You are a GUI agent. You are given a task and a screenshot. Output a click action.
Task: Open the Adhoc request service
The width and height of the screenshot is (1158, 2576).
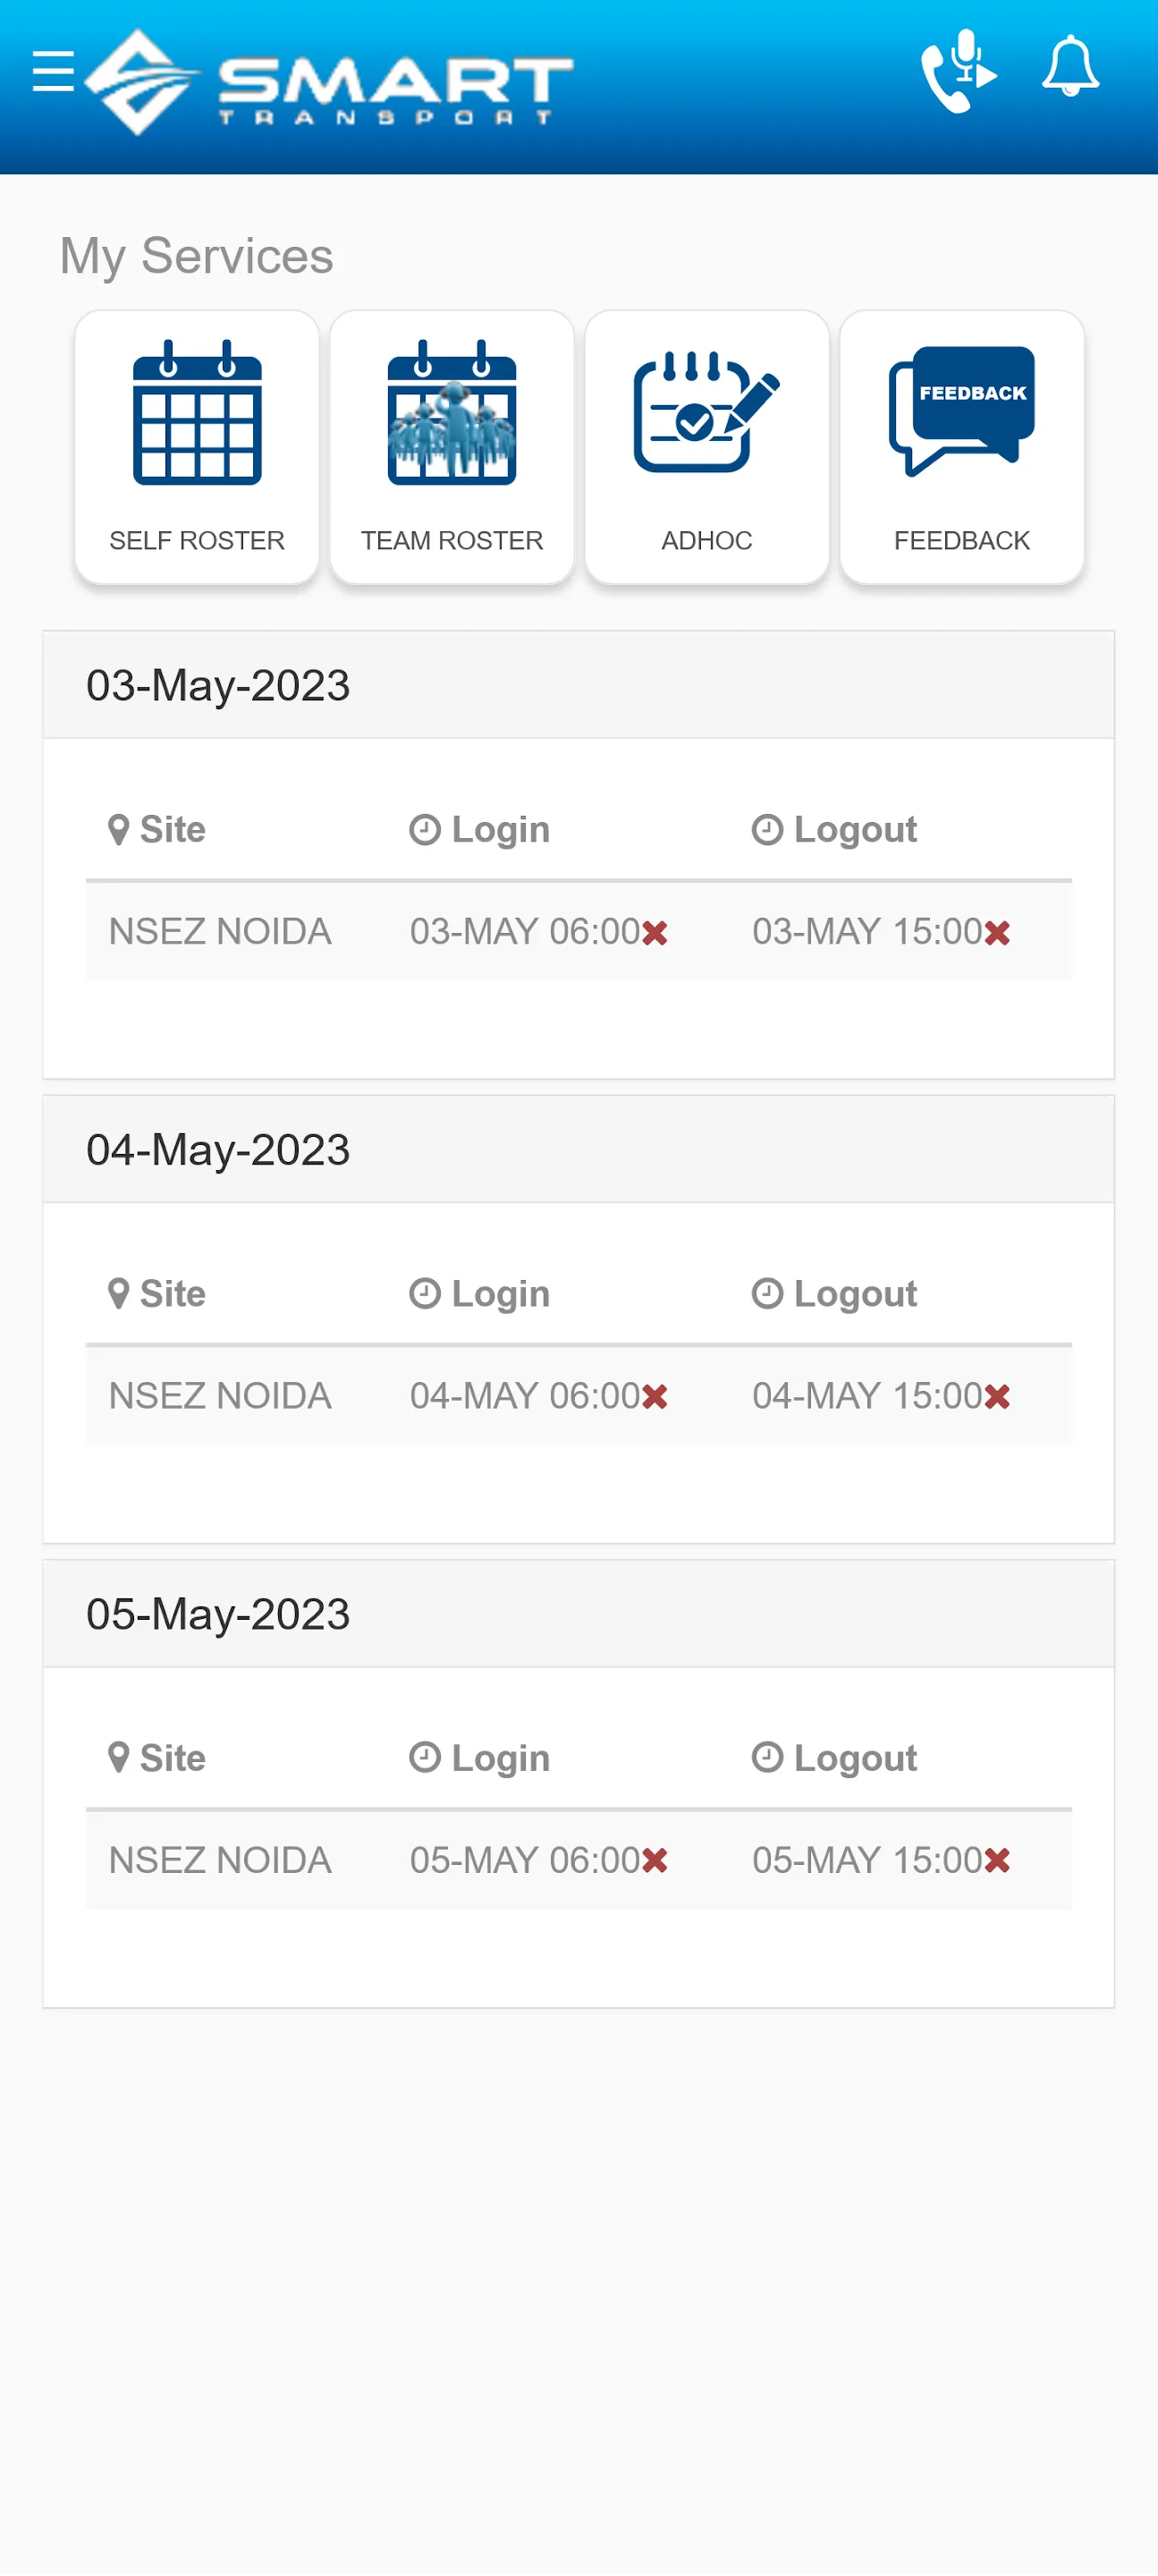707,447
